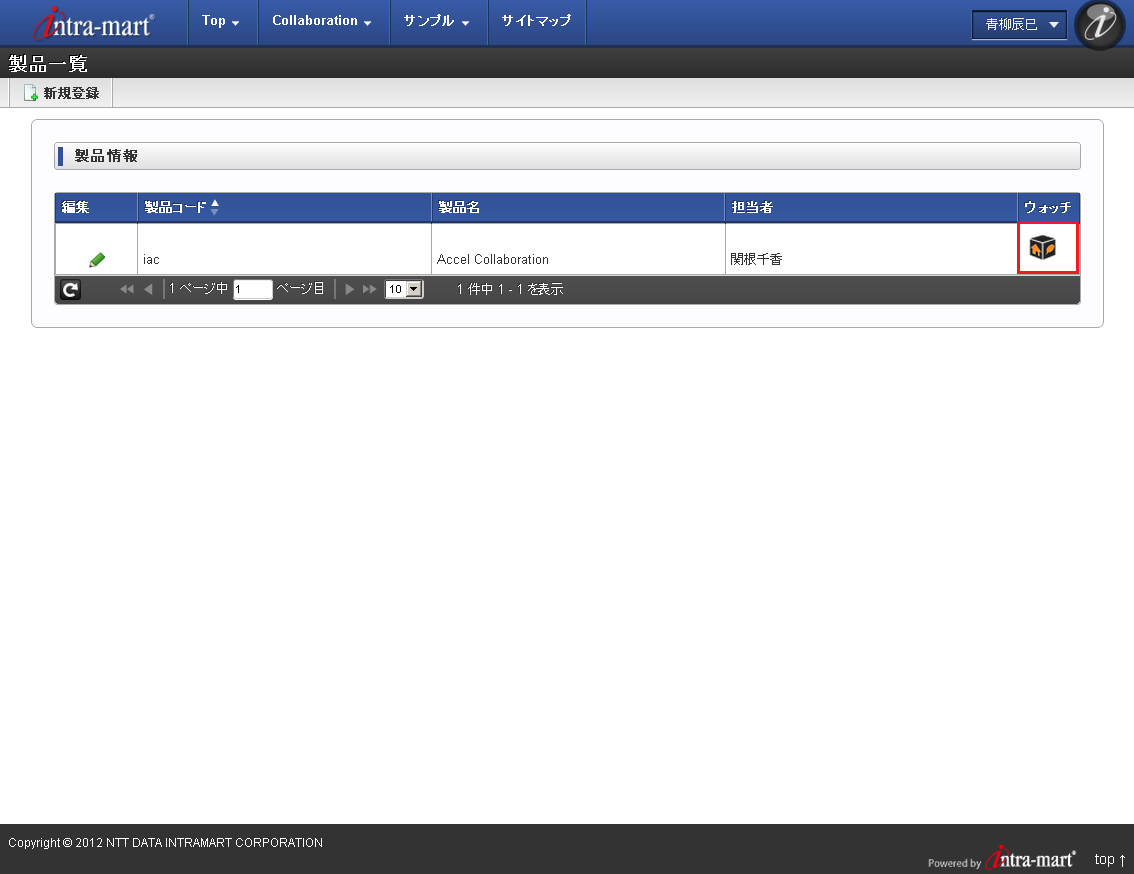Click the 'Accel Collaboration' product name cell
This screenshot has height=874, width=1134.
pyautogui.click(x=578, y=249)
